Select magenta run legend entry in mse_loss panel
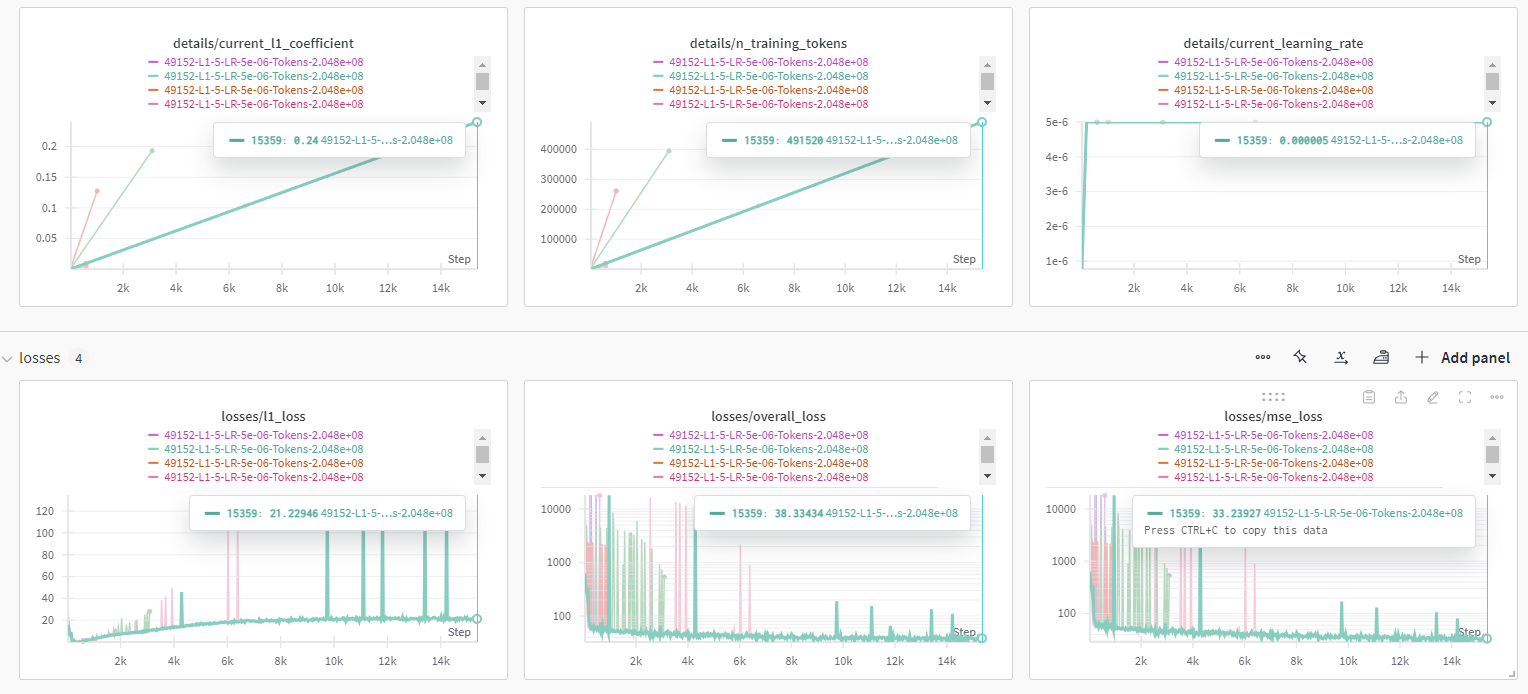This screenshot has width=1528, height=694. 1266,435
